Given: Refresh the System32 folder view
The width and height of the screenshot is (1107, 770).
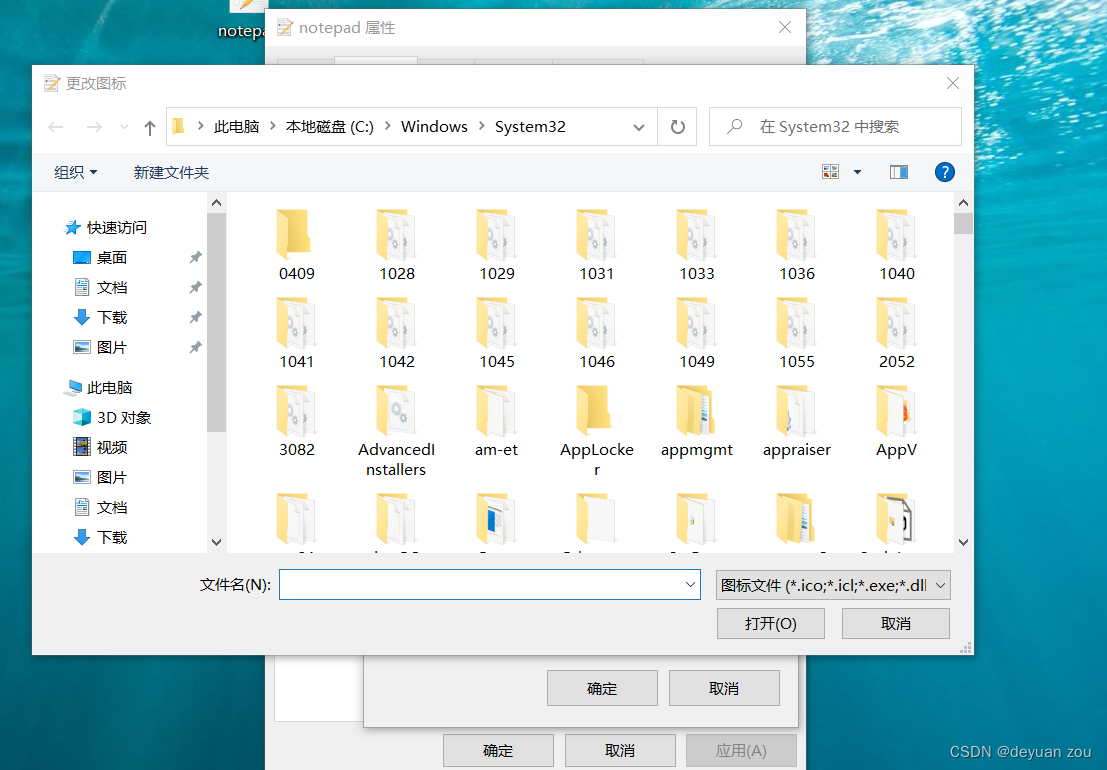Looking at the screenshot, I should [x=677, y=126].
